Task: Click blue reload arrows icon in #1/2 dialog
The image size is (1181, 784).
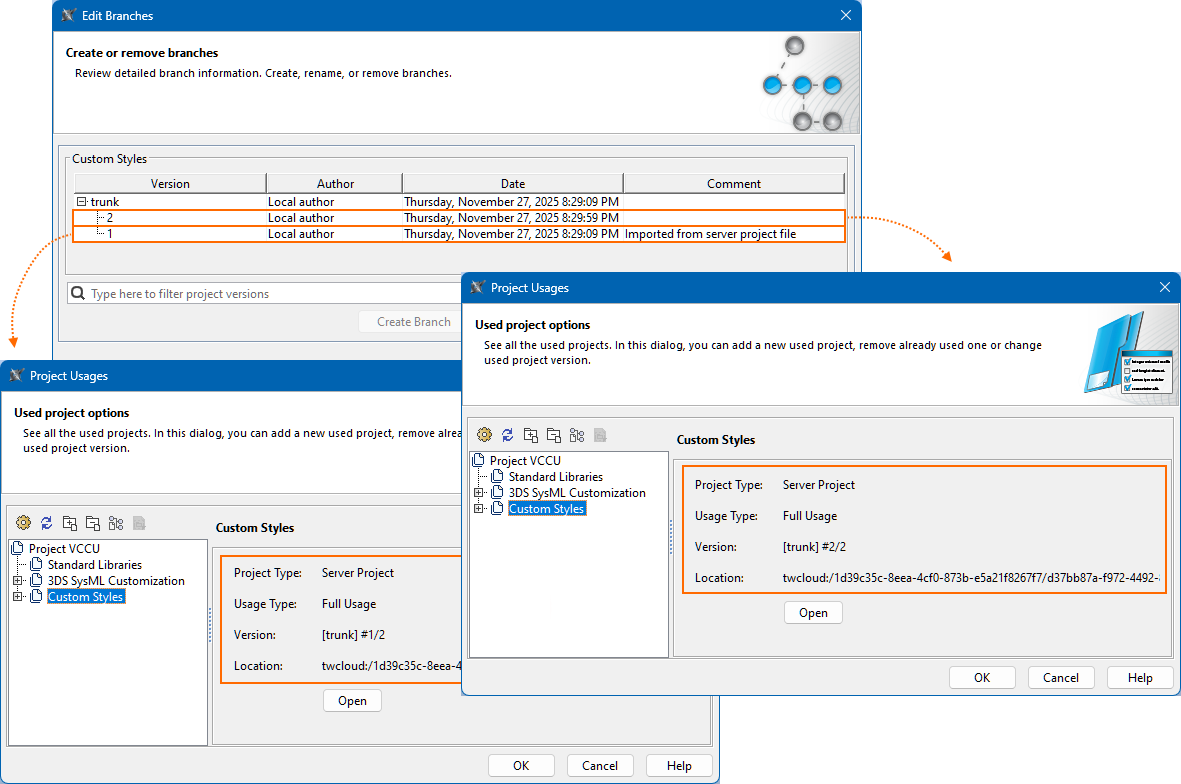Action: point(47,523)
